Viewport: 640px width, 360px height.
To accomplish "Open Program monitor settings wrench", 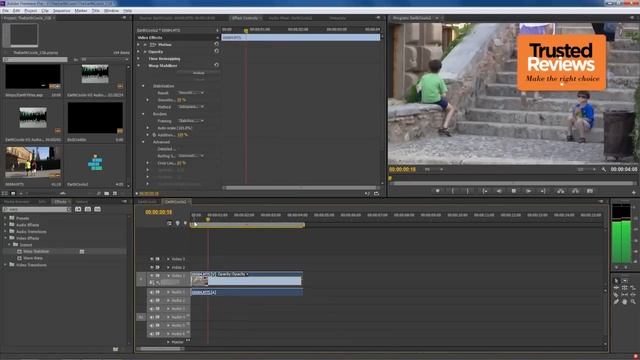I will pos(604,169).
